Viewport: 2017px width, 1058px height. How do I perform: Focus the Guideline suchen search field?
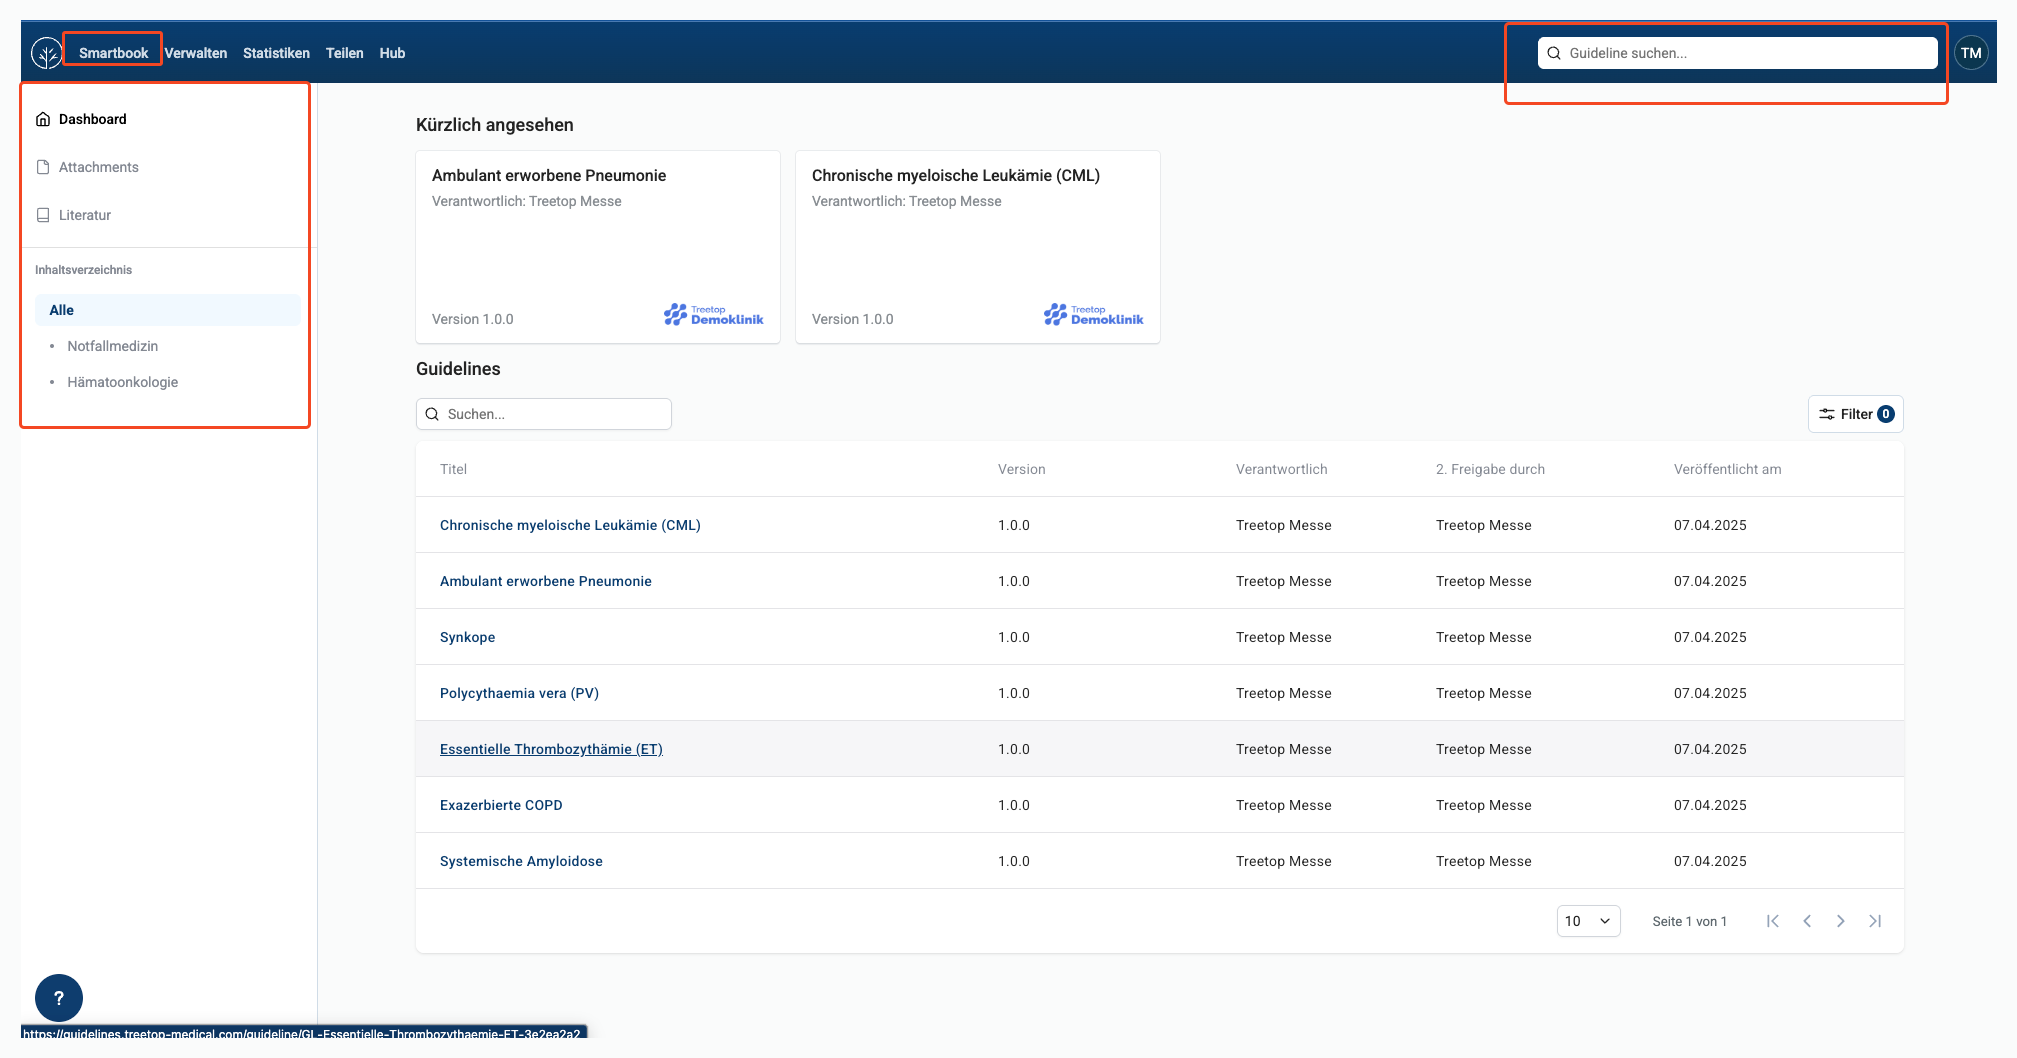coord(1737,53)
